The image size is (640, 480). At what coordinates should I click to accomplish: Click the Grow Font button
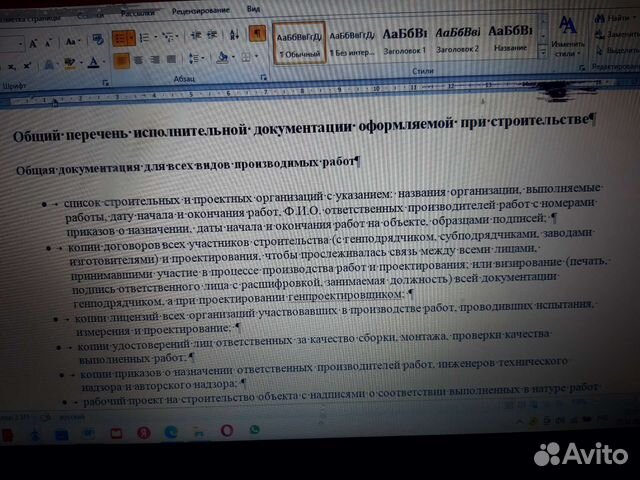(33, 42)
